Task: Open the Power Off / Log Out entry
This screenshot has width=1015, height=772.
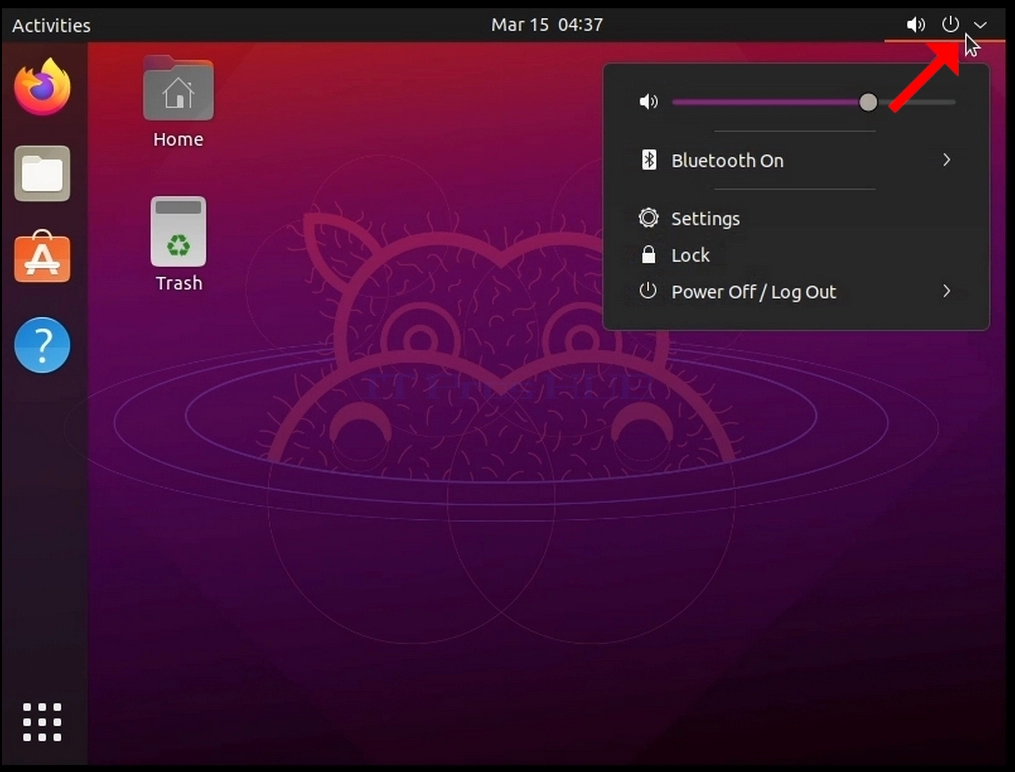Action: 796,292
